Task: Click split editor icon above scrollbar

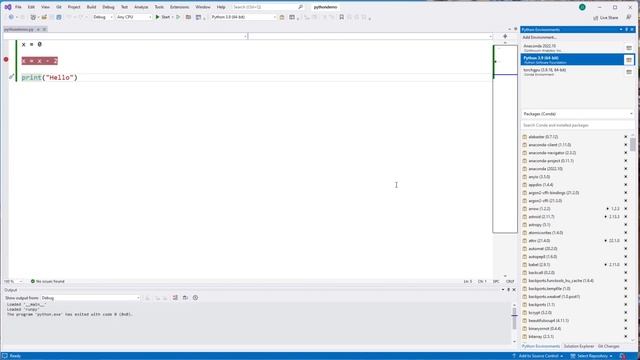Action: pos(505,36)
